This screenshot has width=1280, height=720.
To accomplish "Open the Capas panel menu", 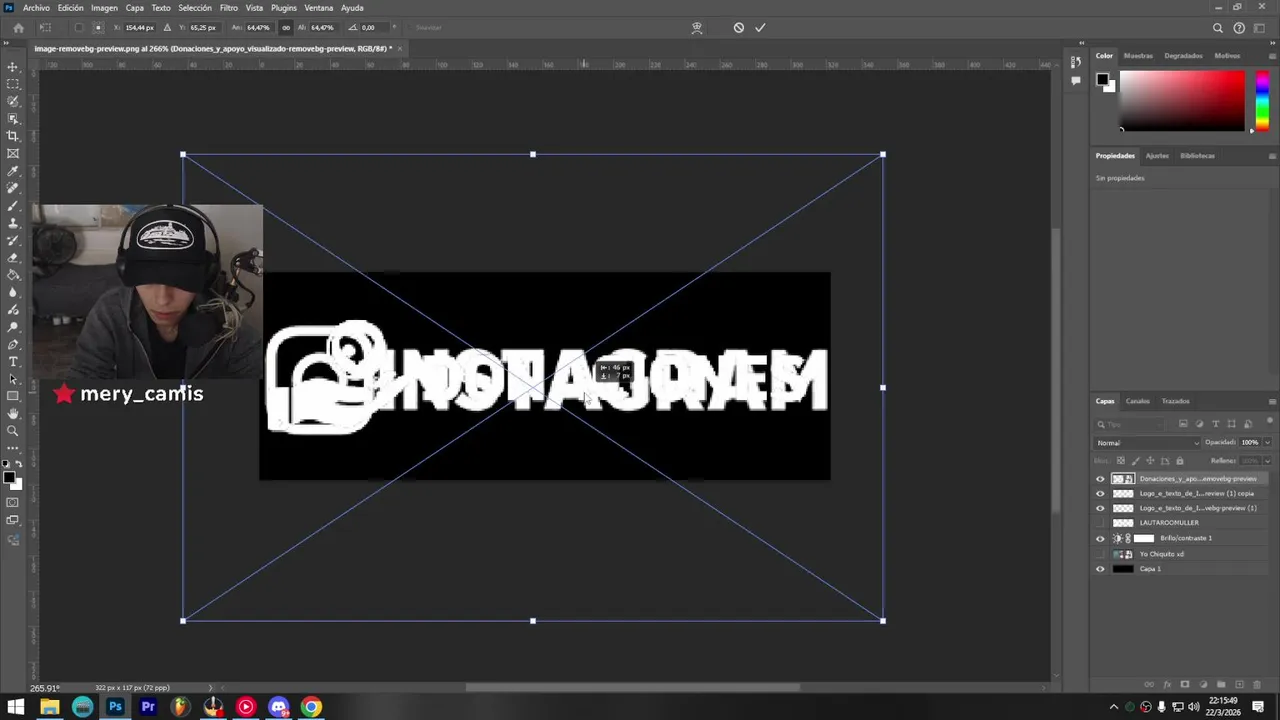I will [1272, 401].
